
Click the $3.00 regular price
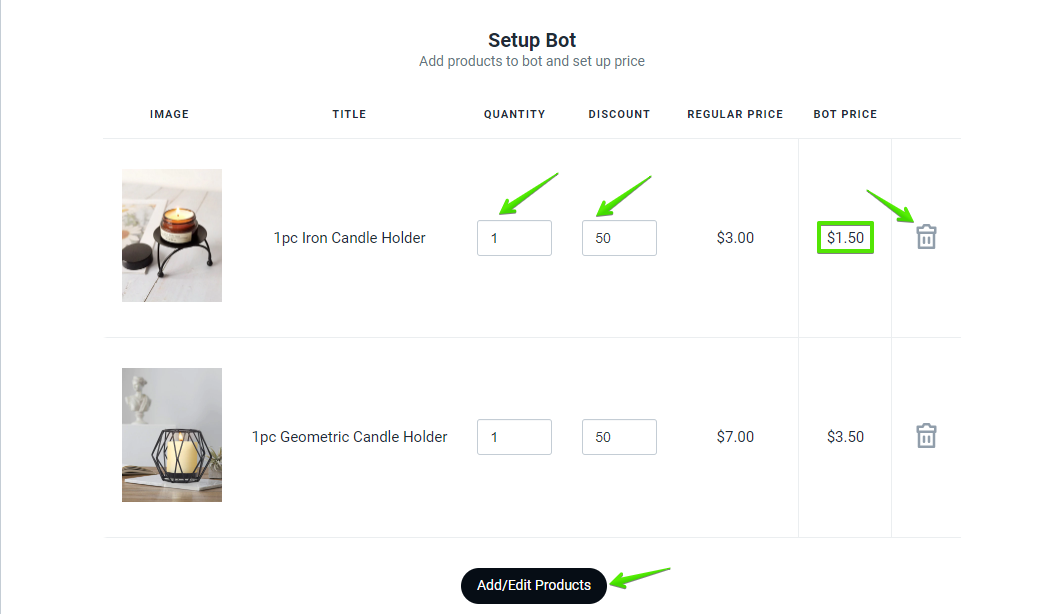tap(735, 238)
